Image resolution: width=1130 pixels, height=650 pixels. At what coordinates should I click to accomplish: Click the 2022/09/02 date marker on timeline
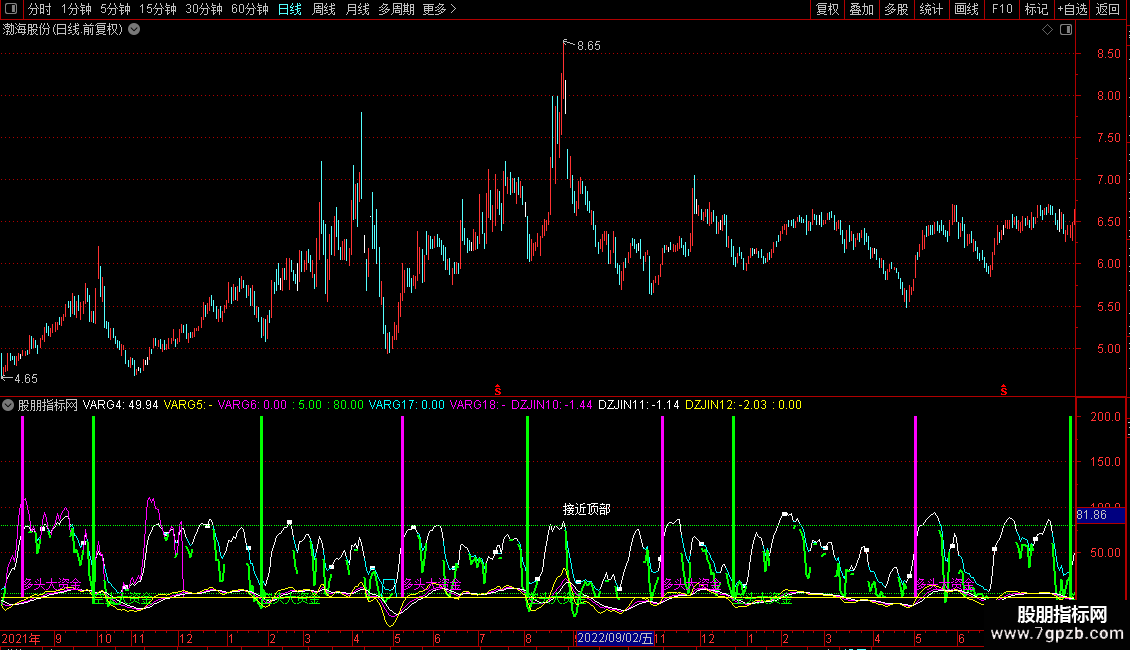click(615, 638)
